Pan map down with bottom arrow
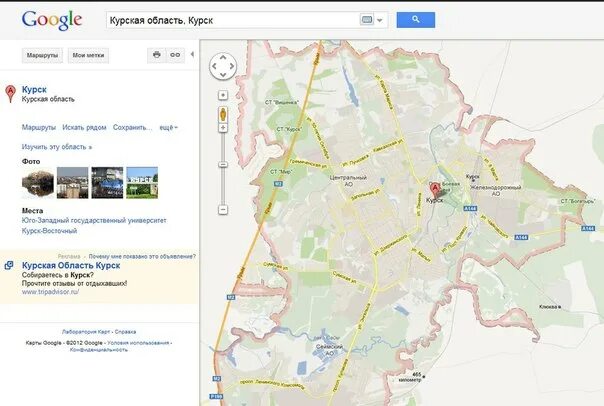The image size is (604, 406). pyautogui.click(x=223, y=75)
